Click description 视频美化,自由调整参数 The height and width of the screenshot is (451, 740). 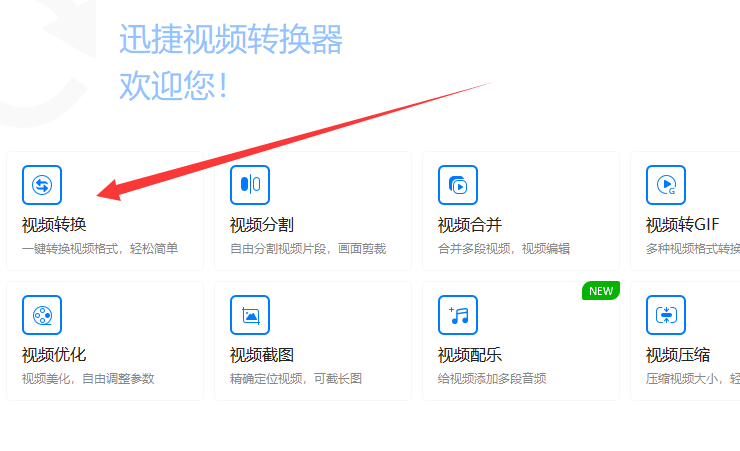[x=88, y=379]
